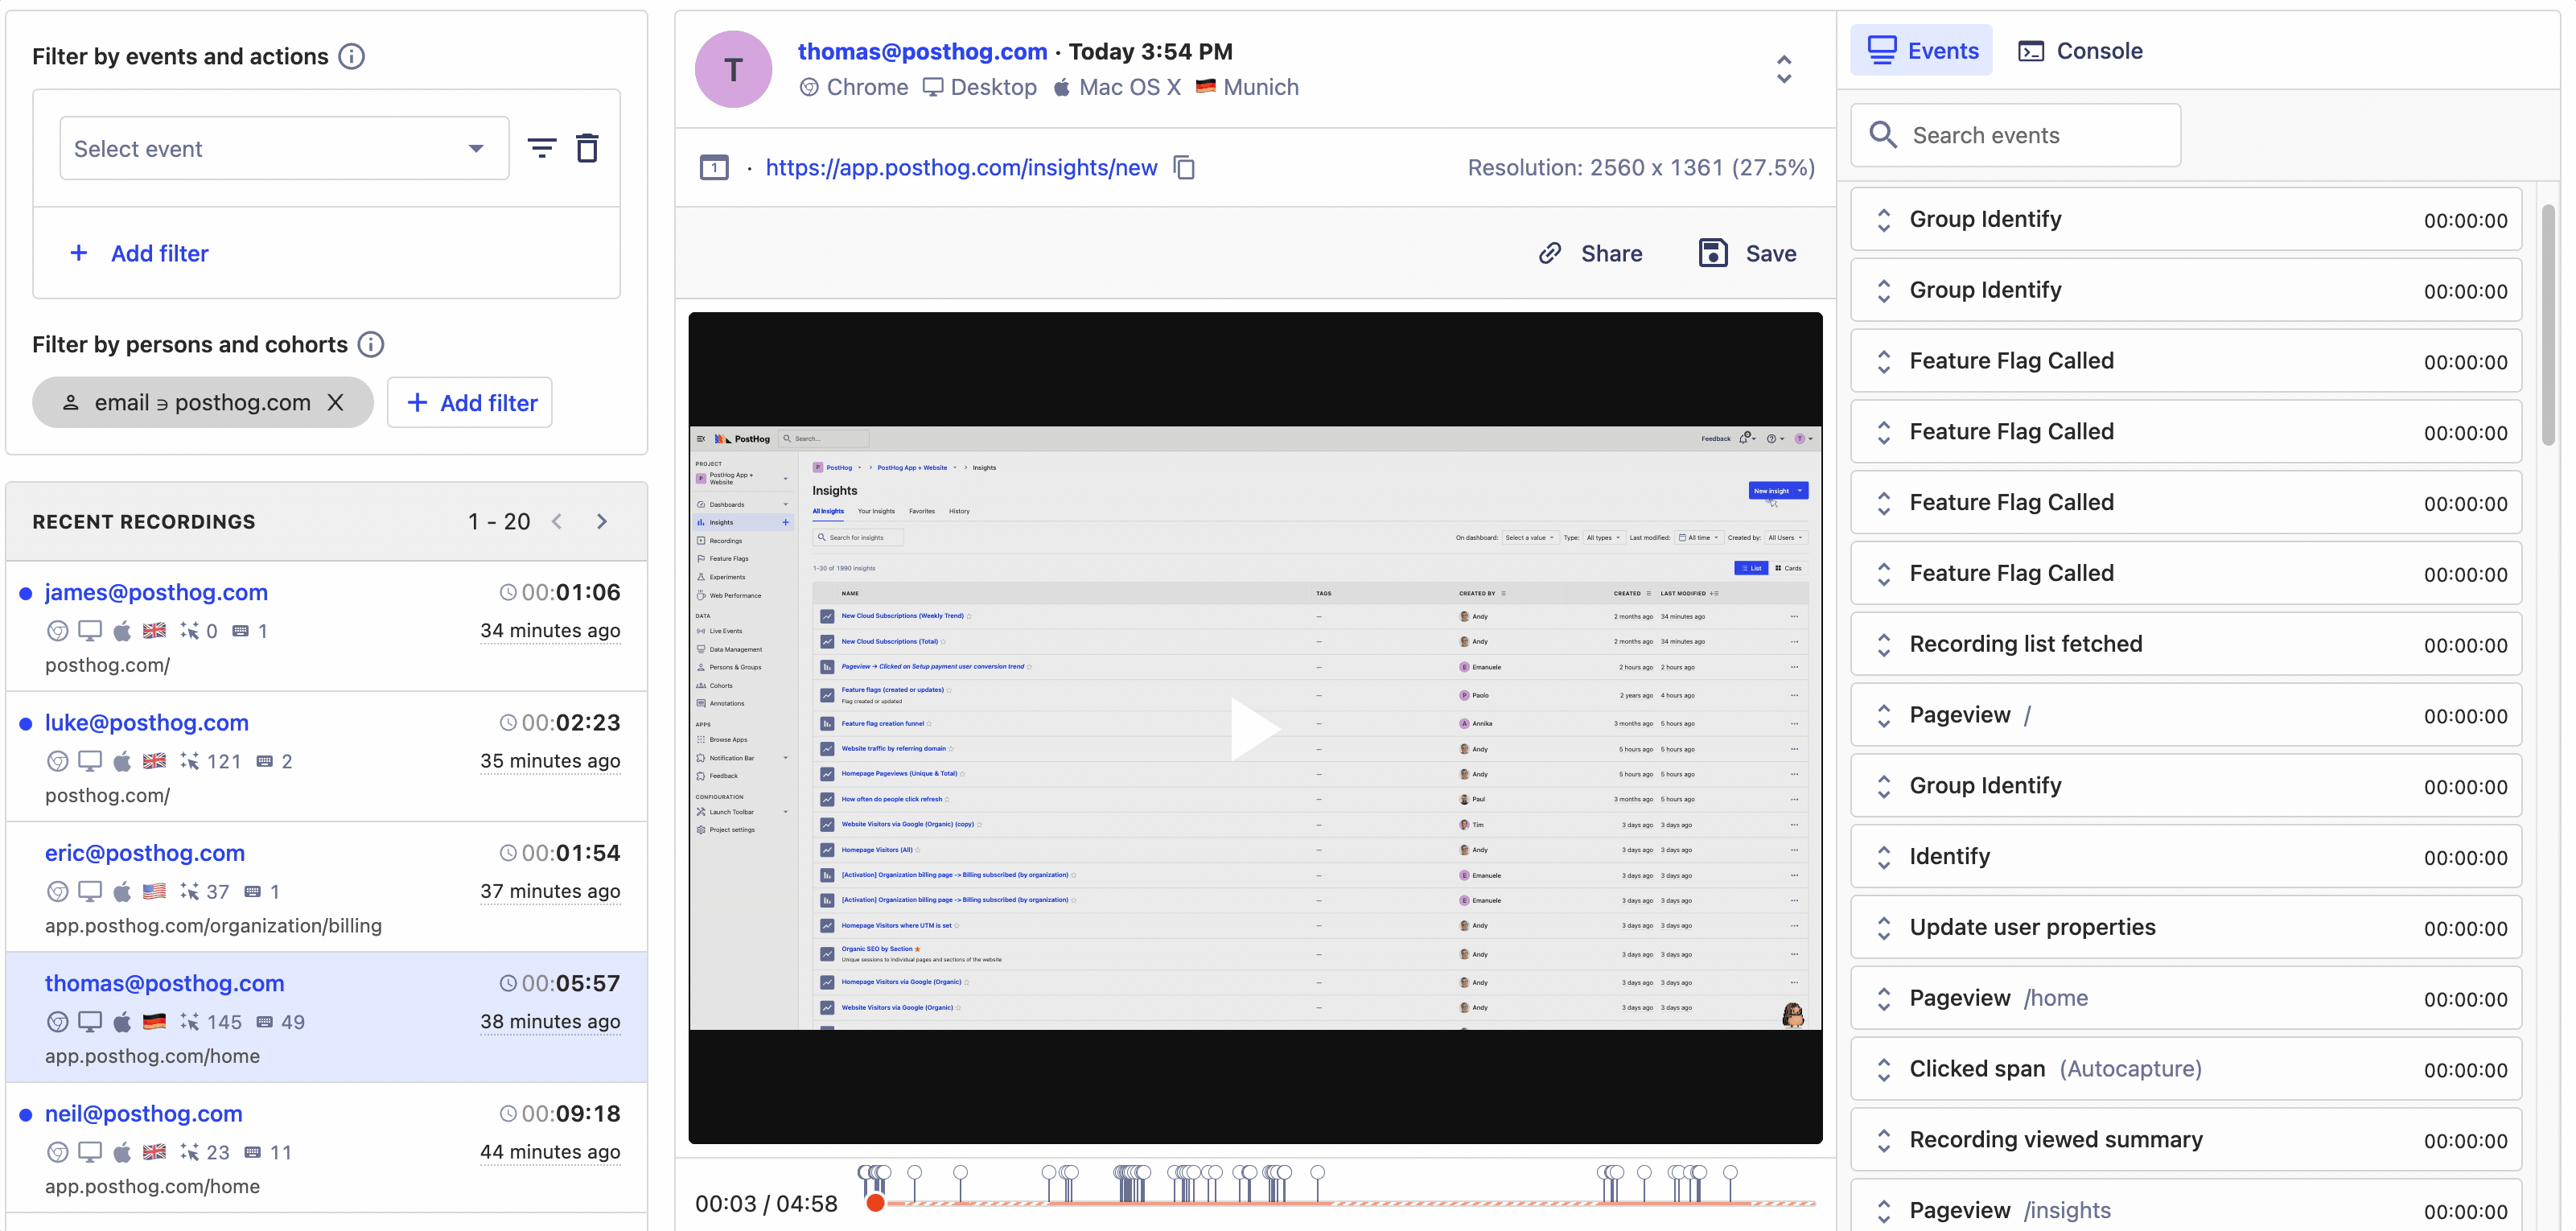
Task: Click the 34 minutes ago timestamp
Action: [x=550, y=630]
